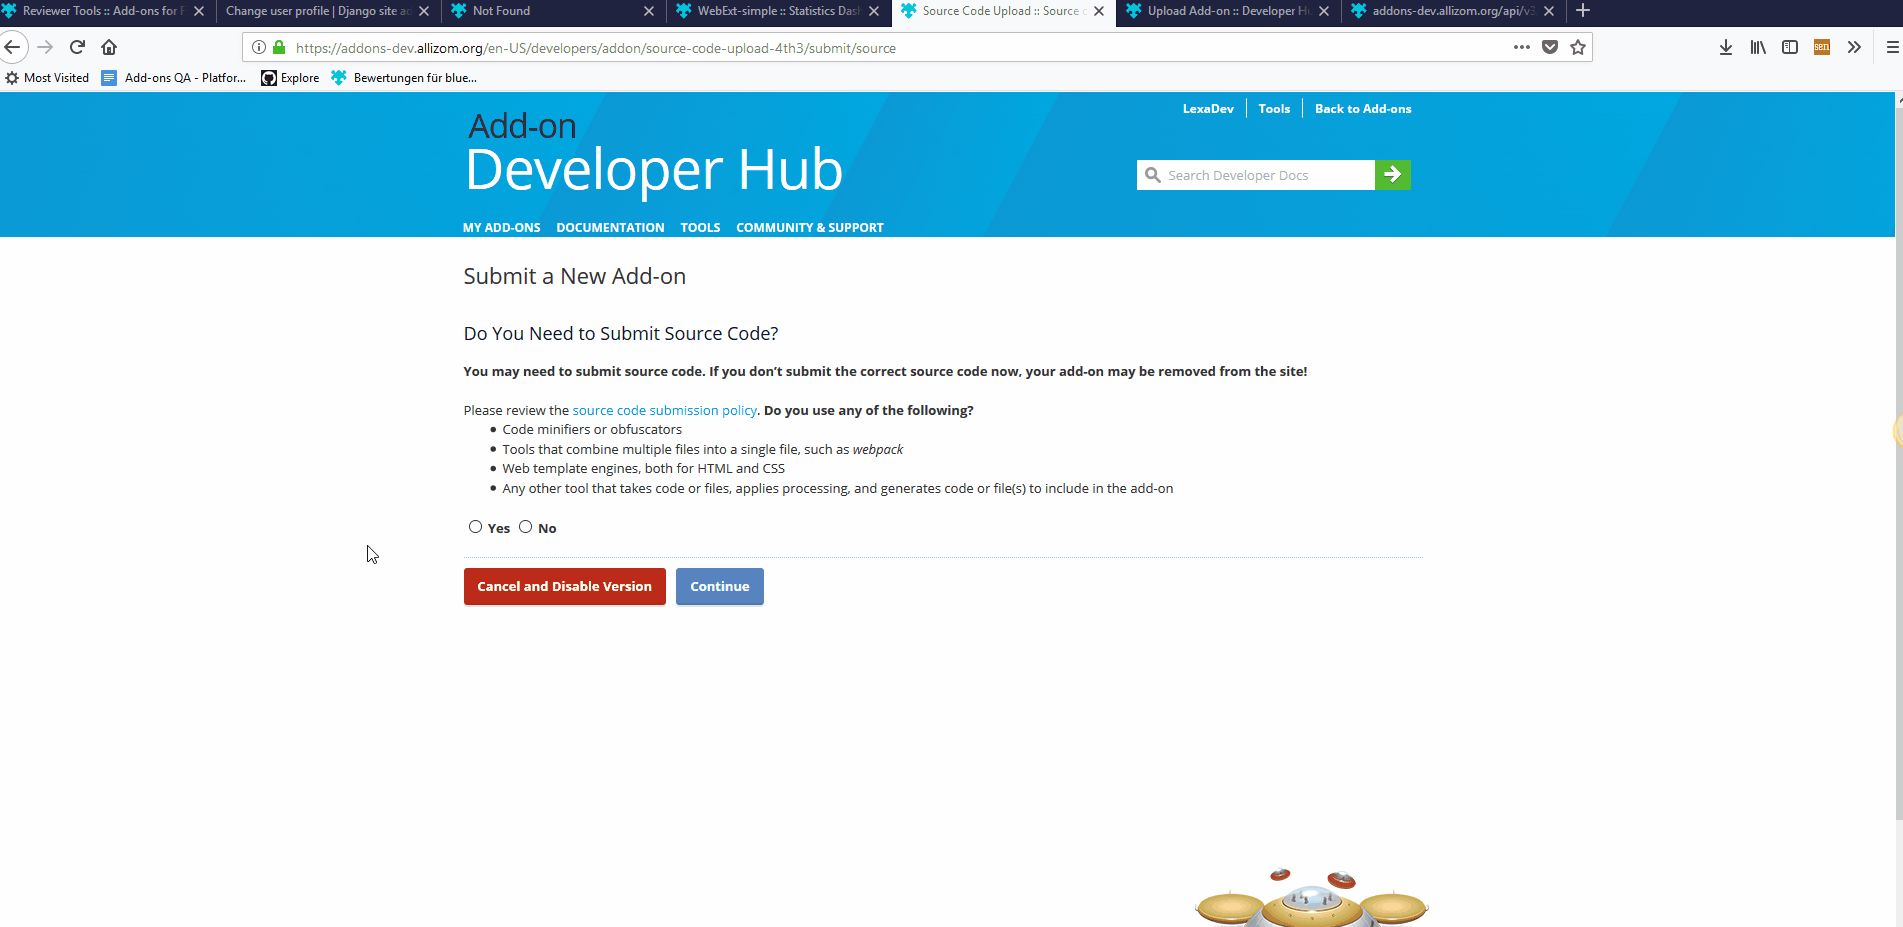Select the No radio button

[525, 526]
